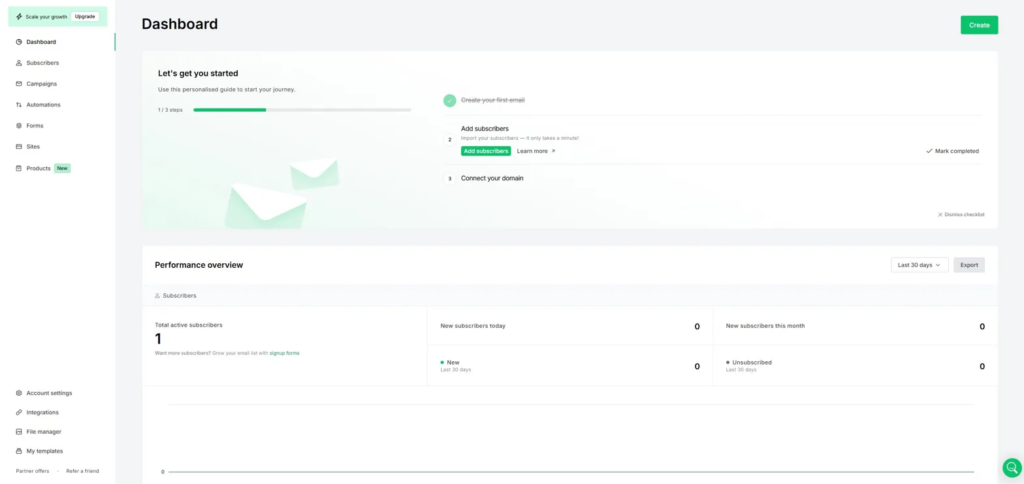1024x484 pixels.
Task: Click the New subscribers this month label
Action: click(765, 326)
